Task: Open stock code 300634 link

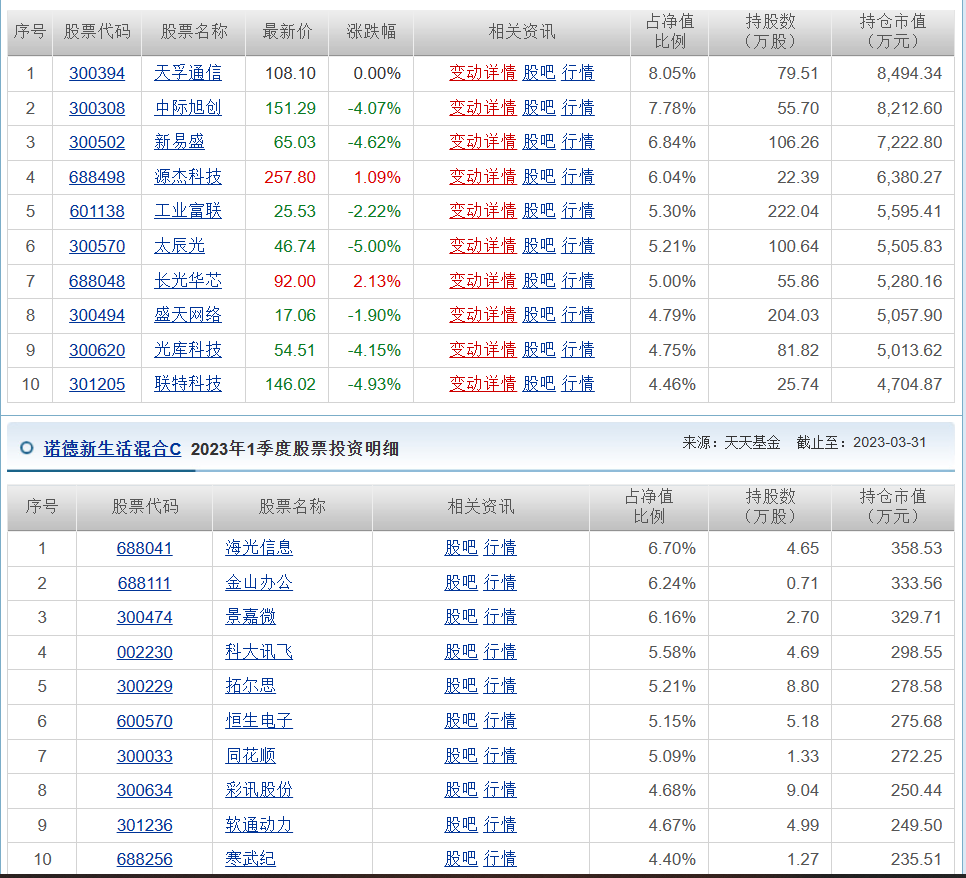Action: (x=144, y=791)
